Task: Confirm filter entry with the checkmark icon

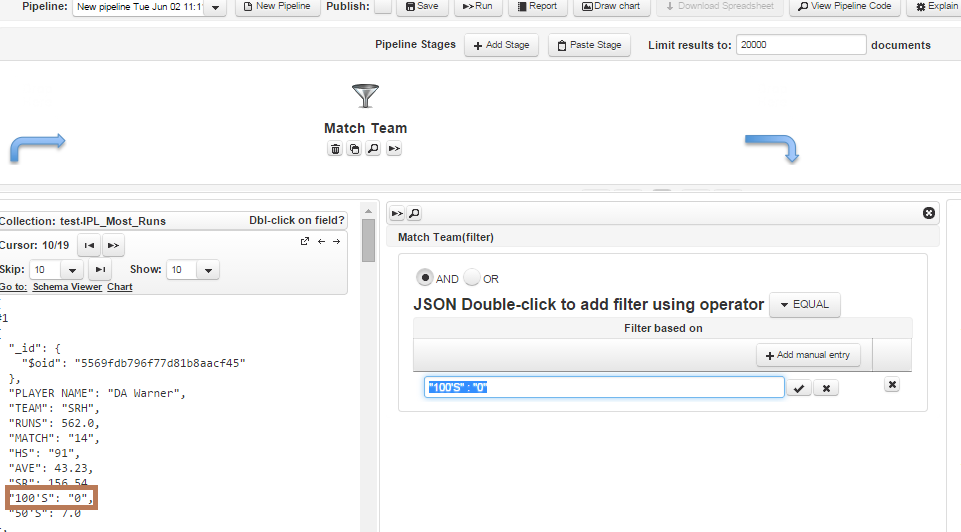Action: (799, 388)
